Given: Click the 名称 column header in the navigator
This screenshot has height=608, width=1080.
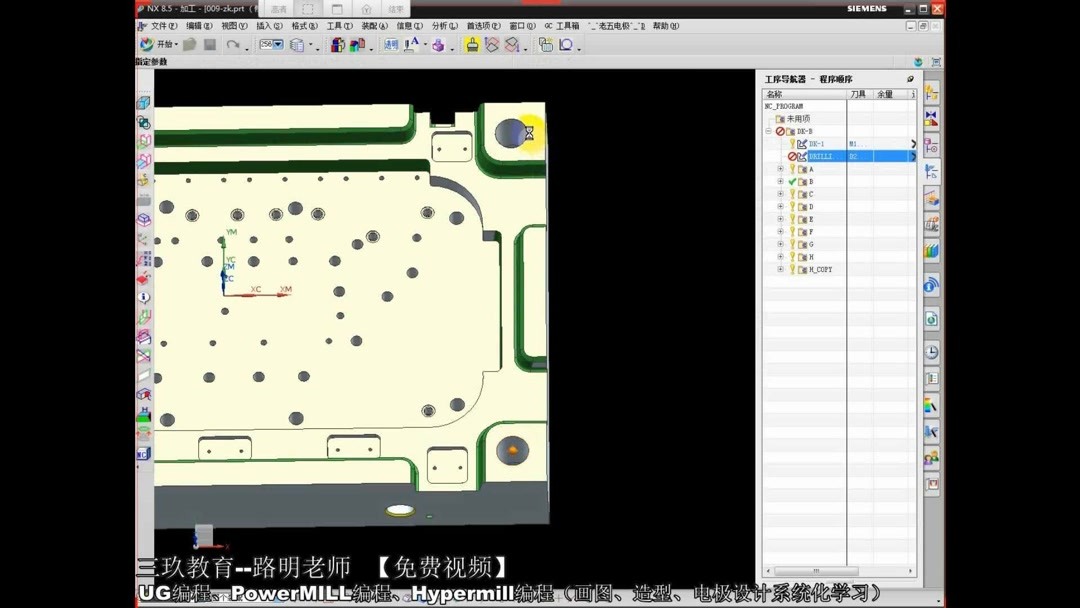Looking at the screenshot, I should [775, 92].
